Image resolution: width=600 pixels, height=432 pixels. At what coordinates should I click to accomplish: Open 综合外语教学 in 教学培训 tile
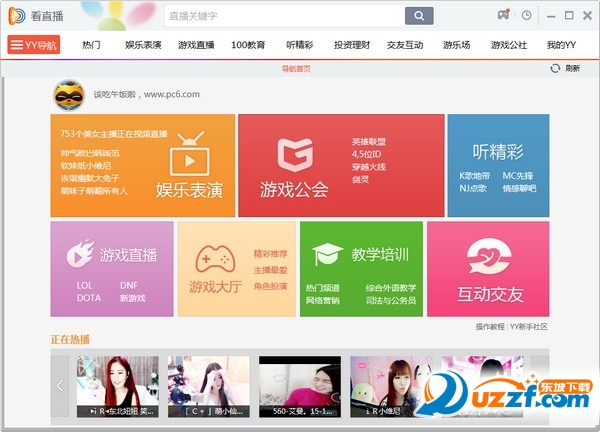[x=391, y=288]
